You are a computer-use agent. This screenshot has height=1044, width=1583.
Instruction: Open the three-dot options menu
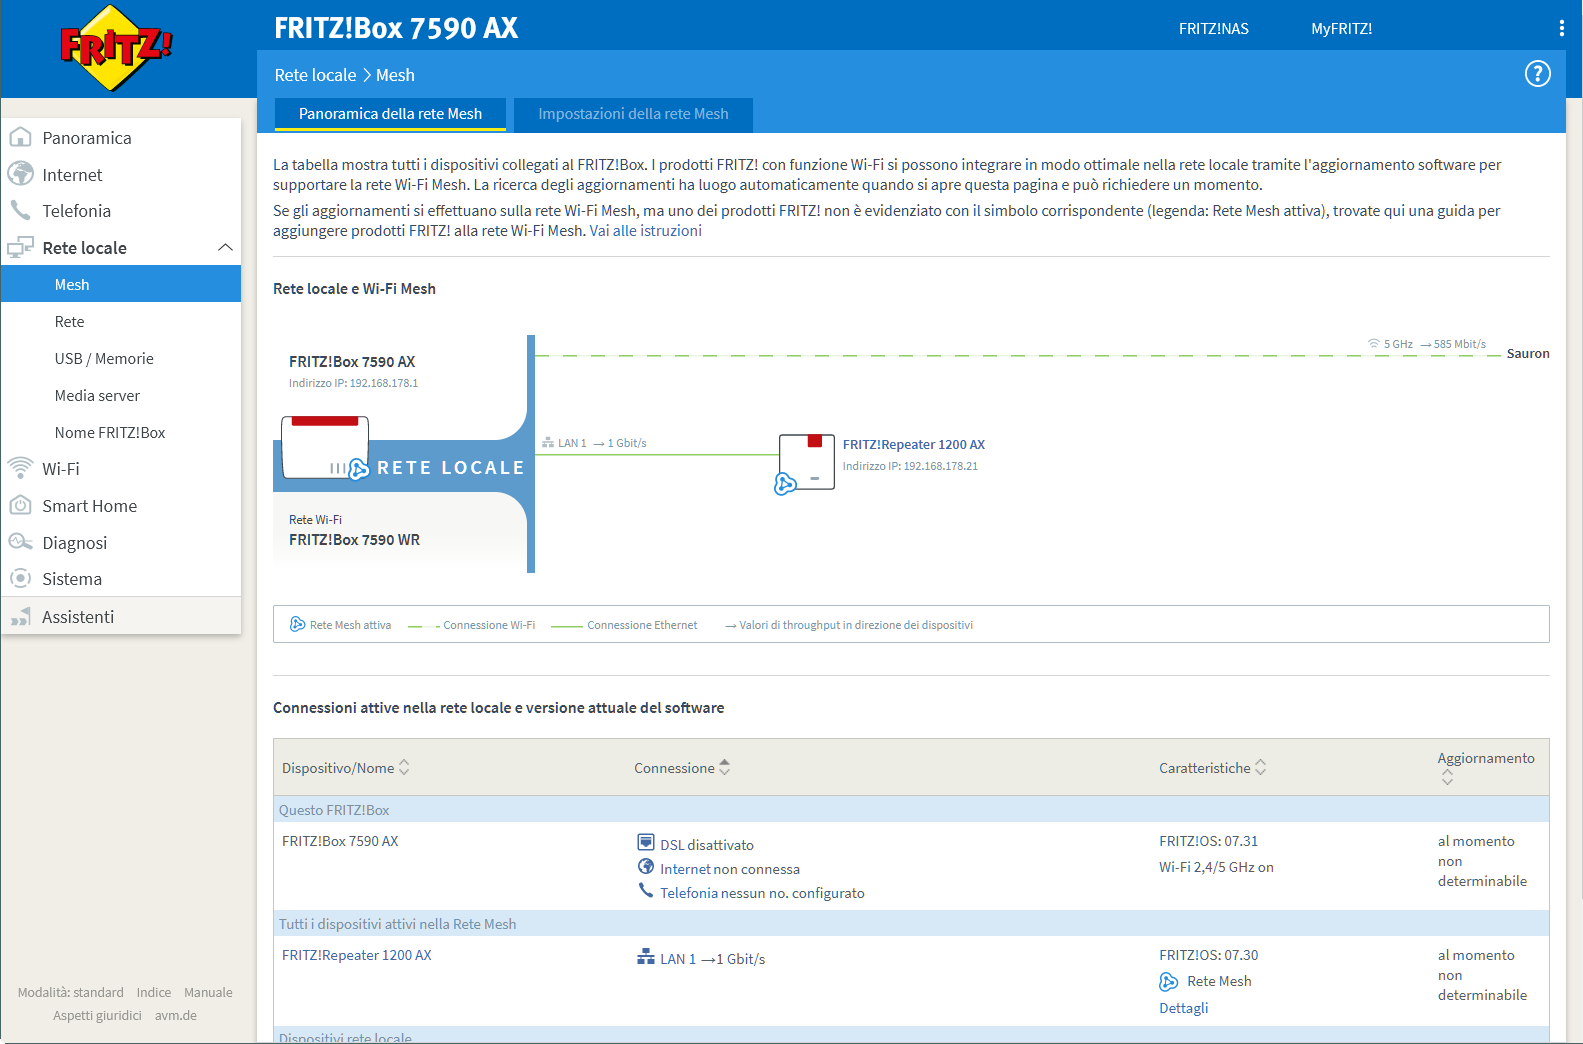pyautogui.click(x=1561, y=29)
